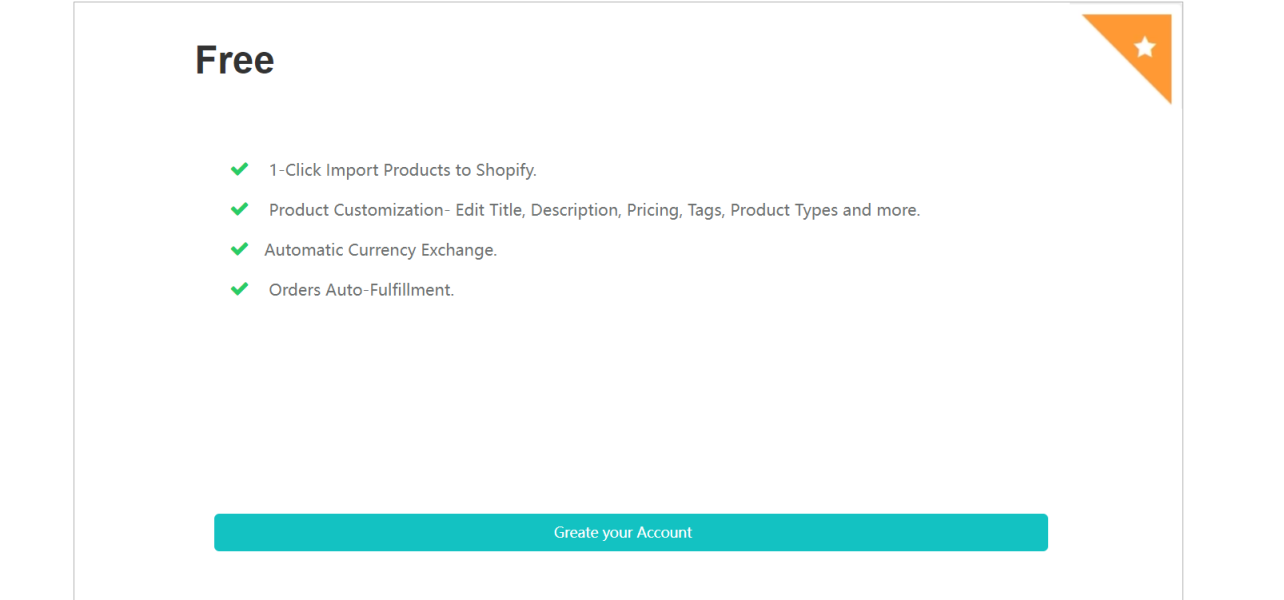Click the green checkmark beside Automatic Currency Exchange
The height and width of the screenshot is (600, 1284).
point(239,250)
